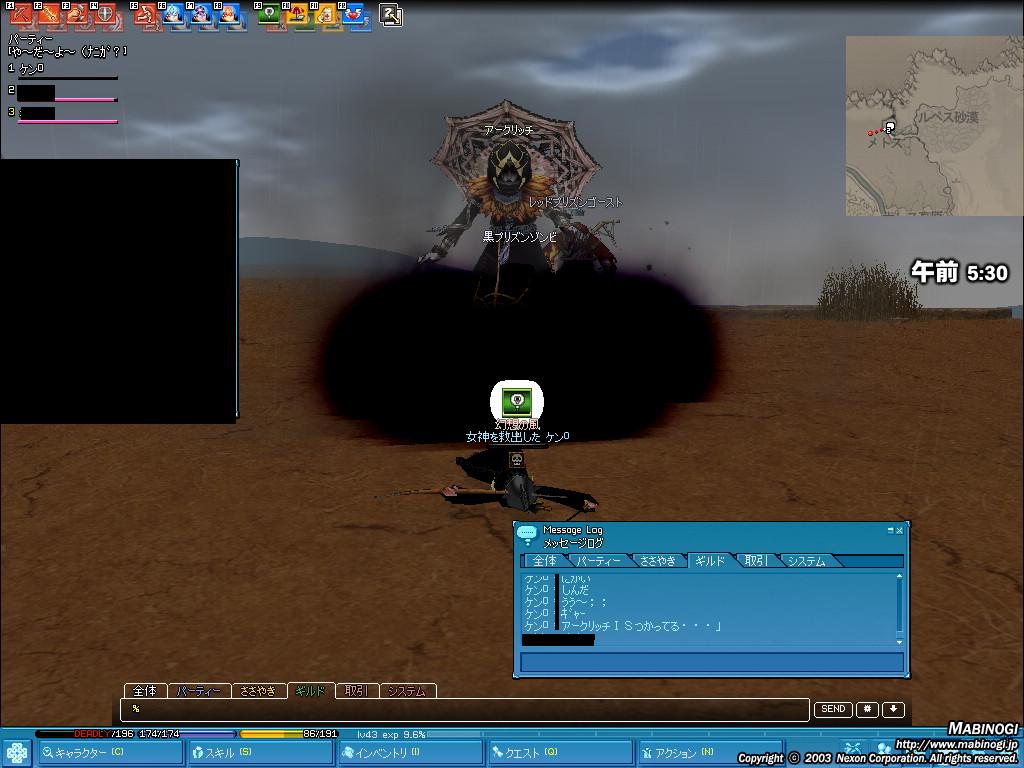Click the SEND chat button
This screenshot has height=768, width=1024.
coord(833,709)
